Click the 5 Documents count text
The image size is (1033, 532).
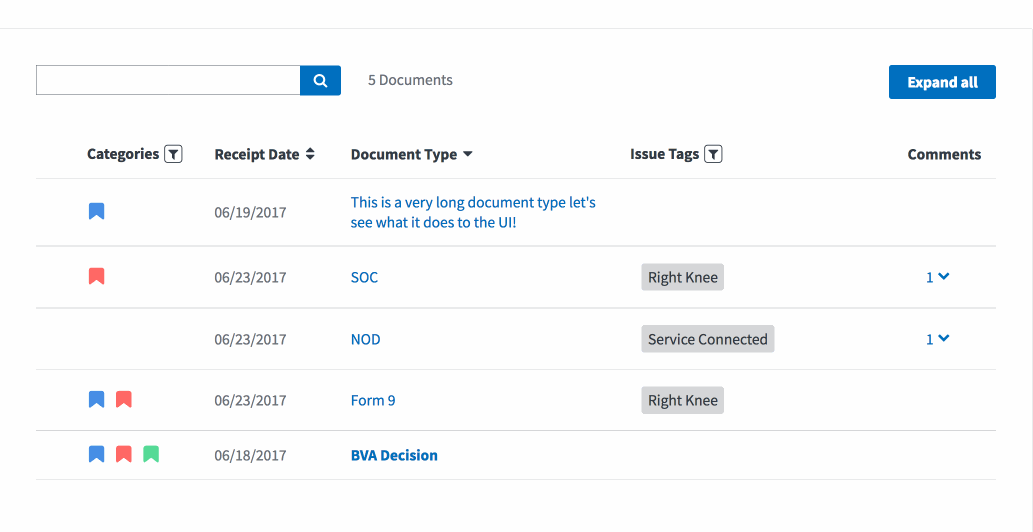coord(410,80)
